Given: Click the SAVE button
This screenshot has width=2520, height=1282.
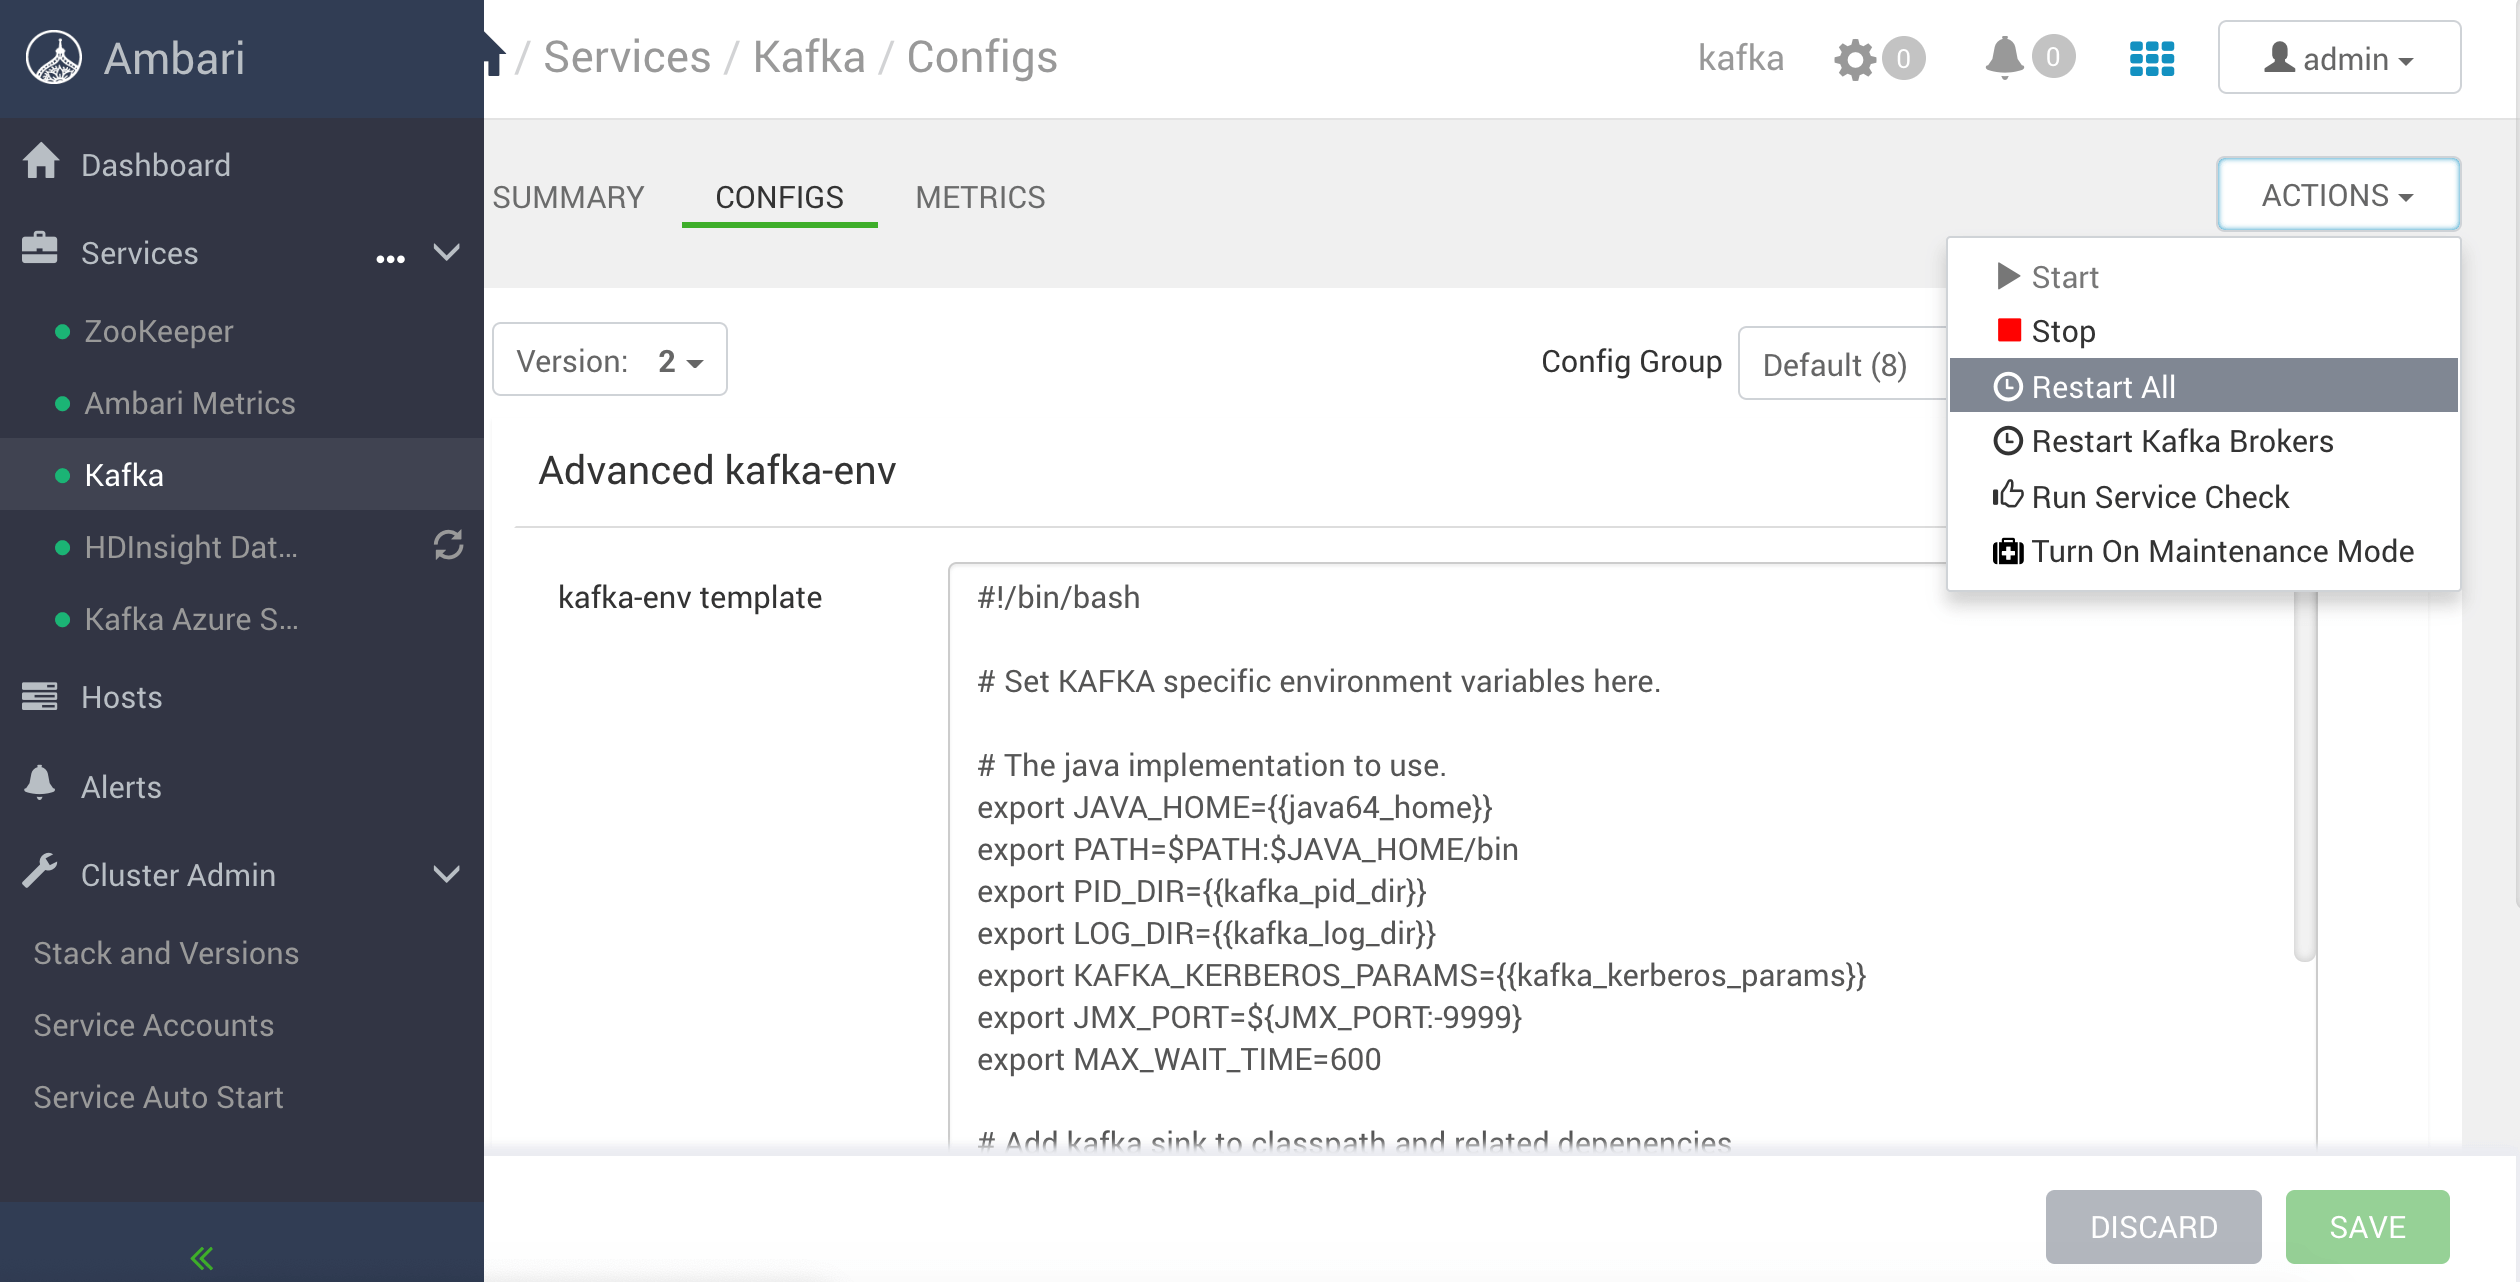Looking at the screenshot, I should coord(2367,1227).
